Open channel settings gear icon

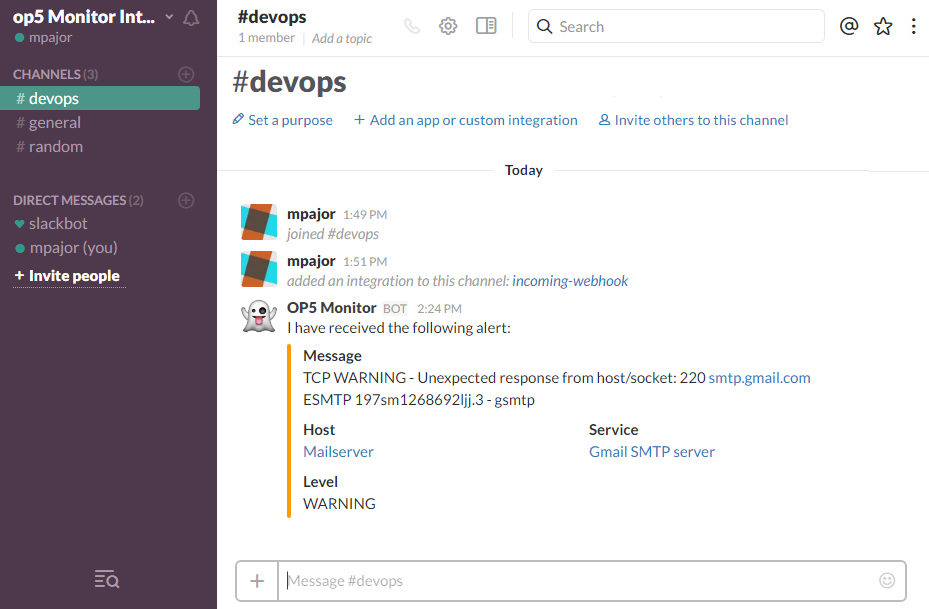coord(448,26)
